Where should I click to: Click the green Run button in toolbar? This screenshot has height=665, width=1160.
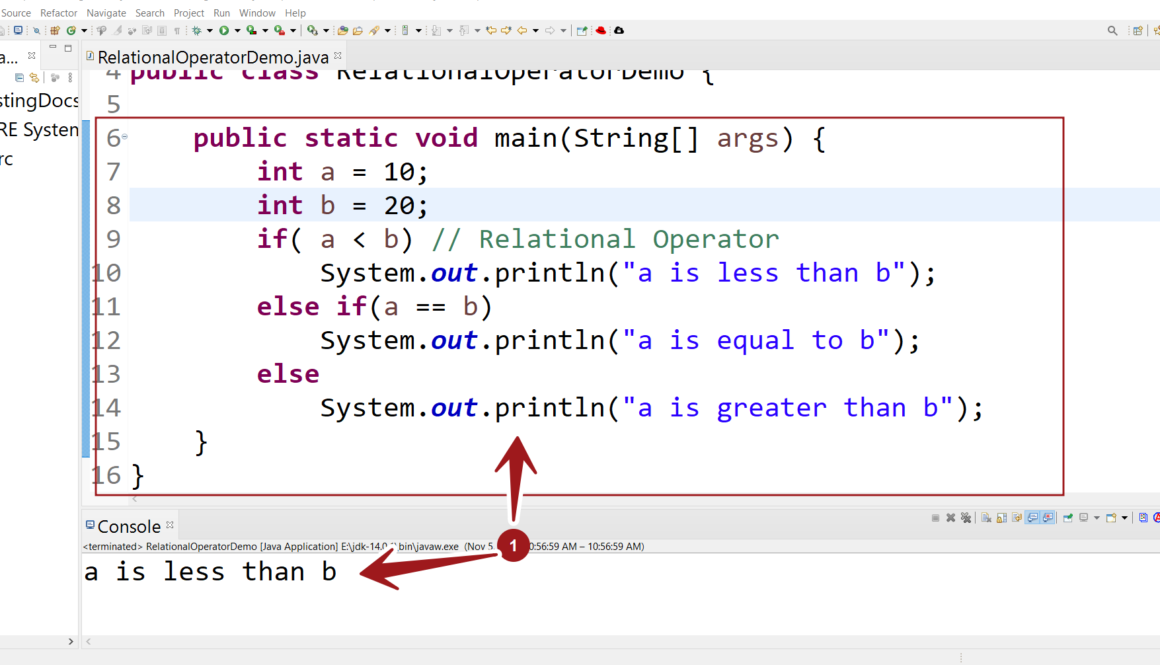pos(224,31)
